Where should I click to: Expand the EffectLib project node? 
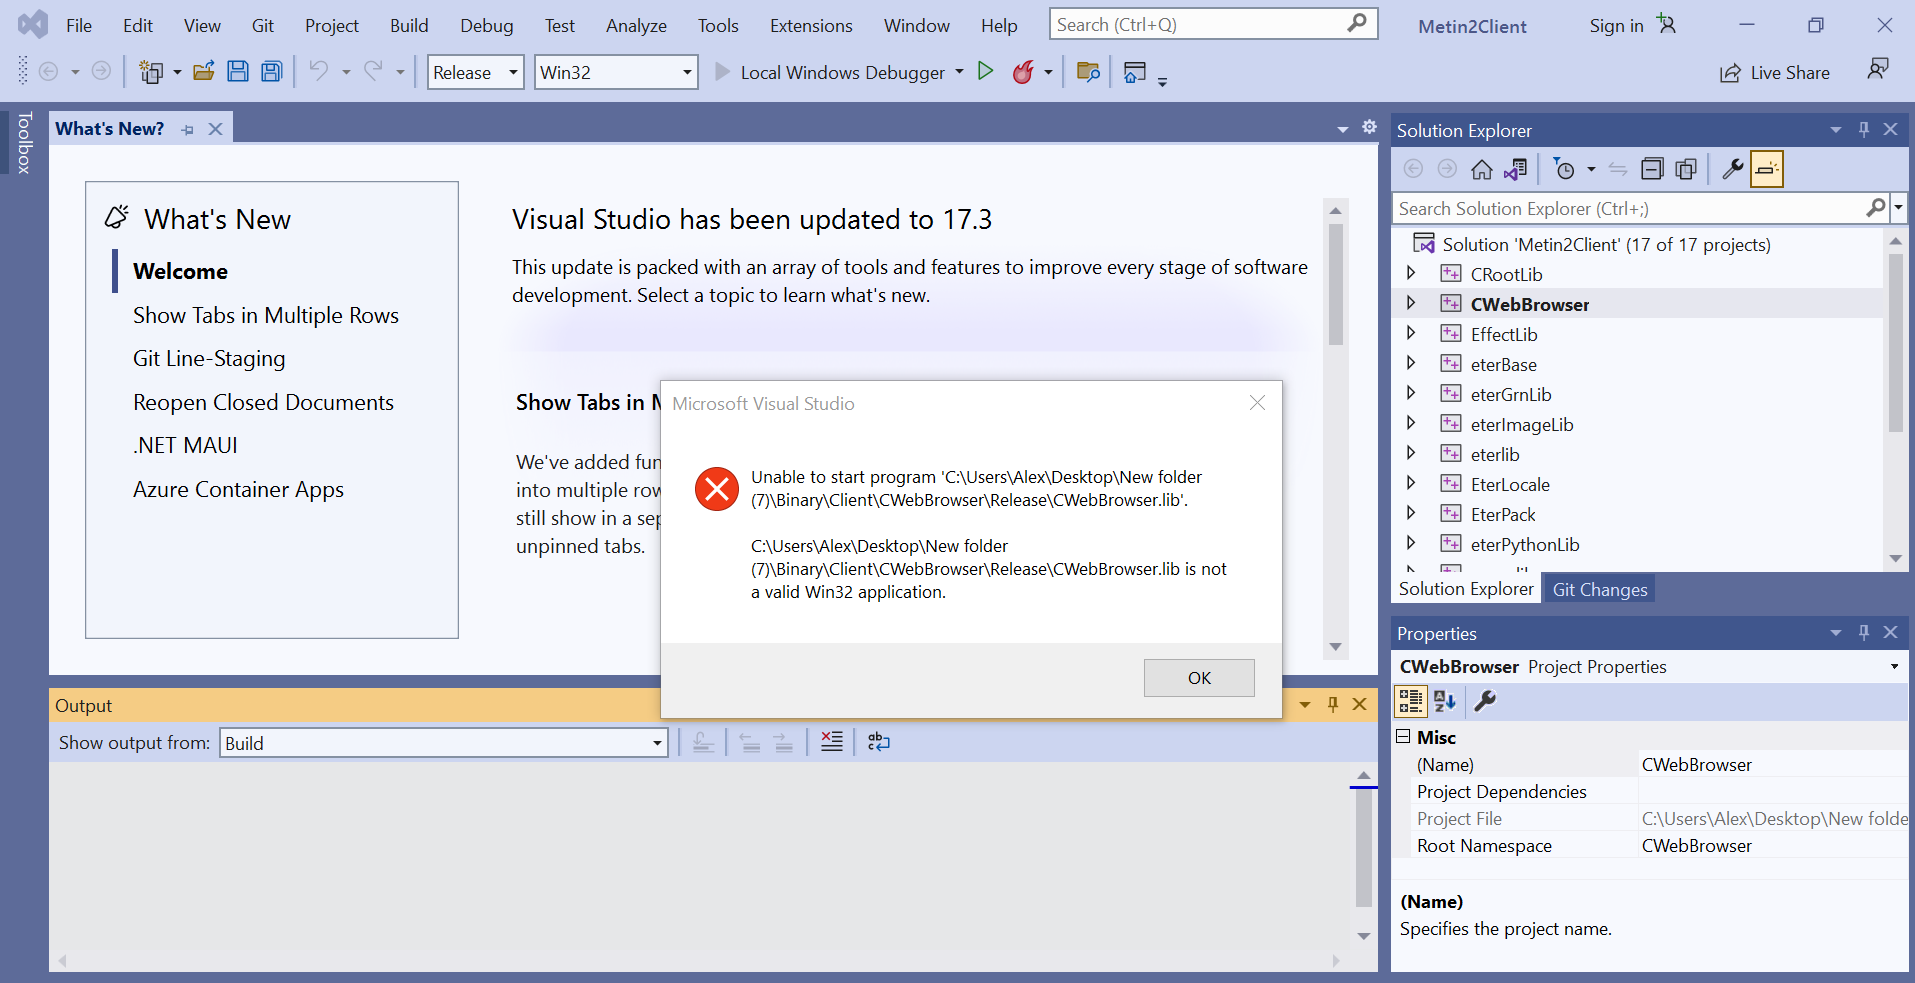[1411, 333]
